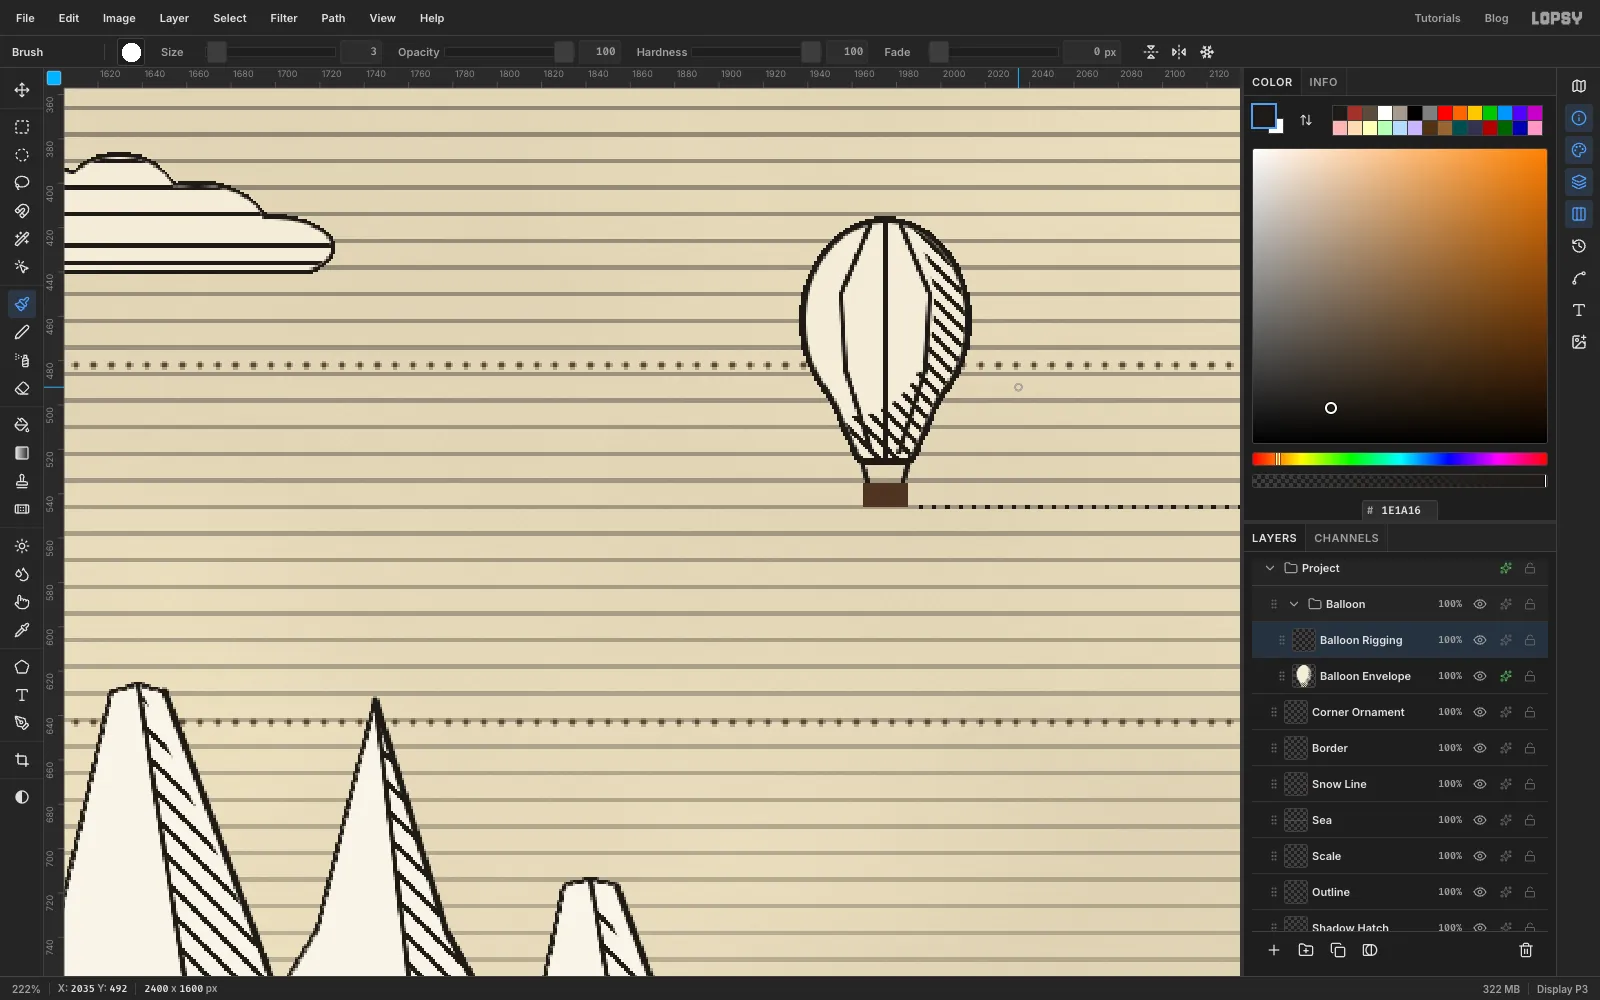Collapse the Project folder
Screen dimensions: 1600x1000
click(1270, 568)
